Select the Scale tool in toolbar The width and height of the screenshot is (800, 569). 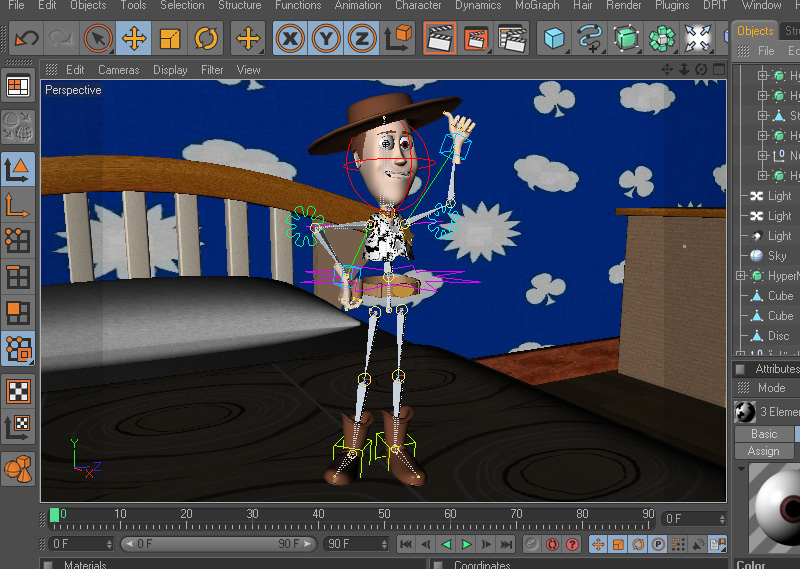click(x=169, y=38)
